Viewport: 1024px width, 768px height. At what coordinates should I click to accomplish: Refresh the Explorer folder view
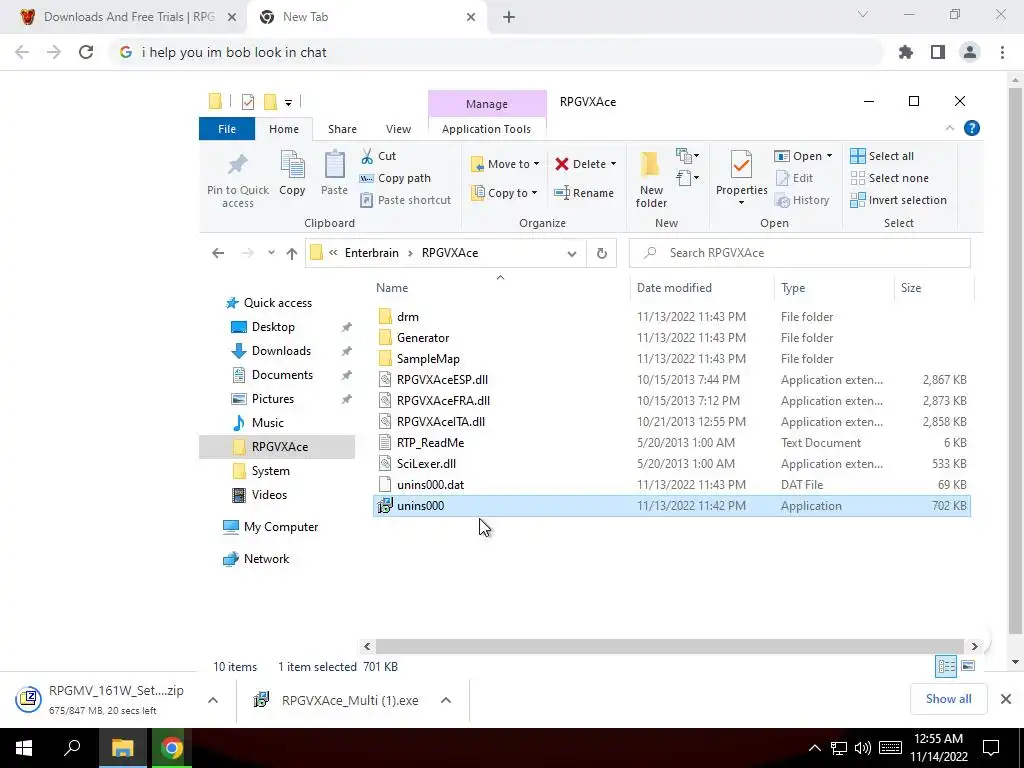coord(601,253)
